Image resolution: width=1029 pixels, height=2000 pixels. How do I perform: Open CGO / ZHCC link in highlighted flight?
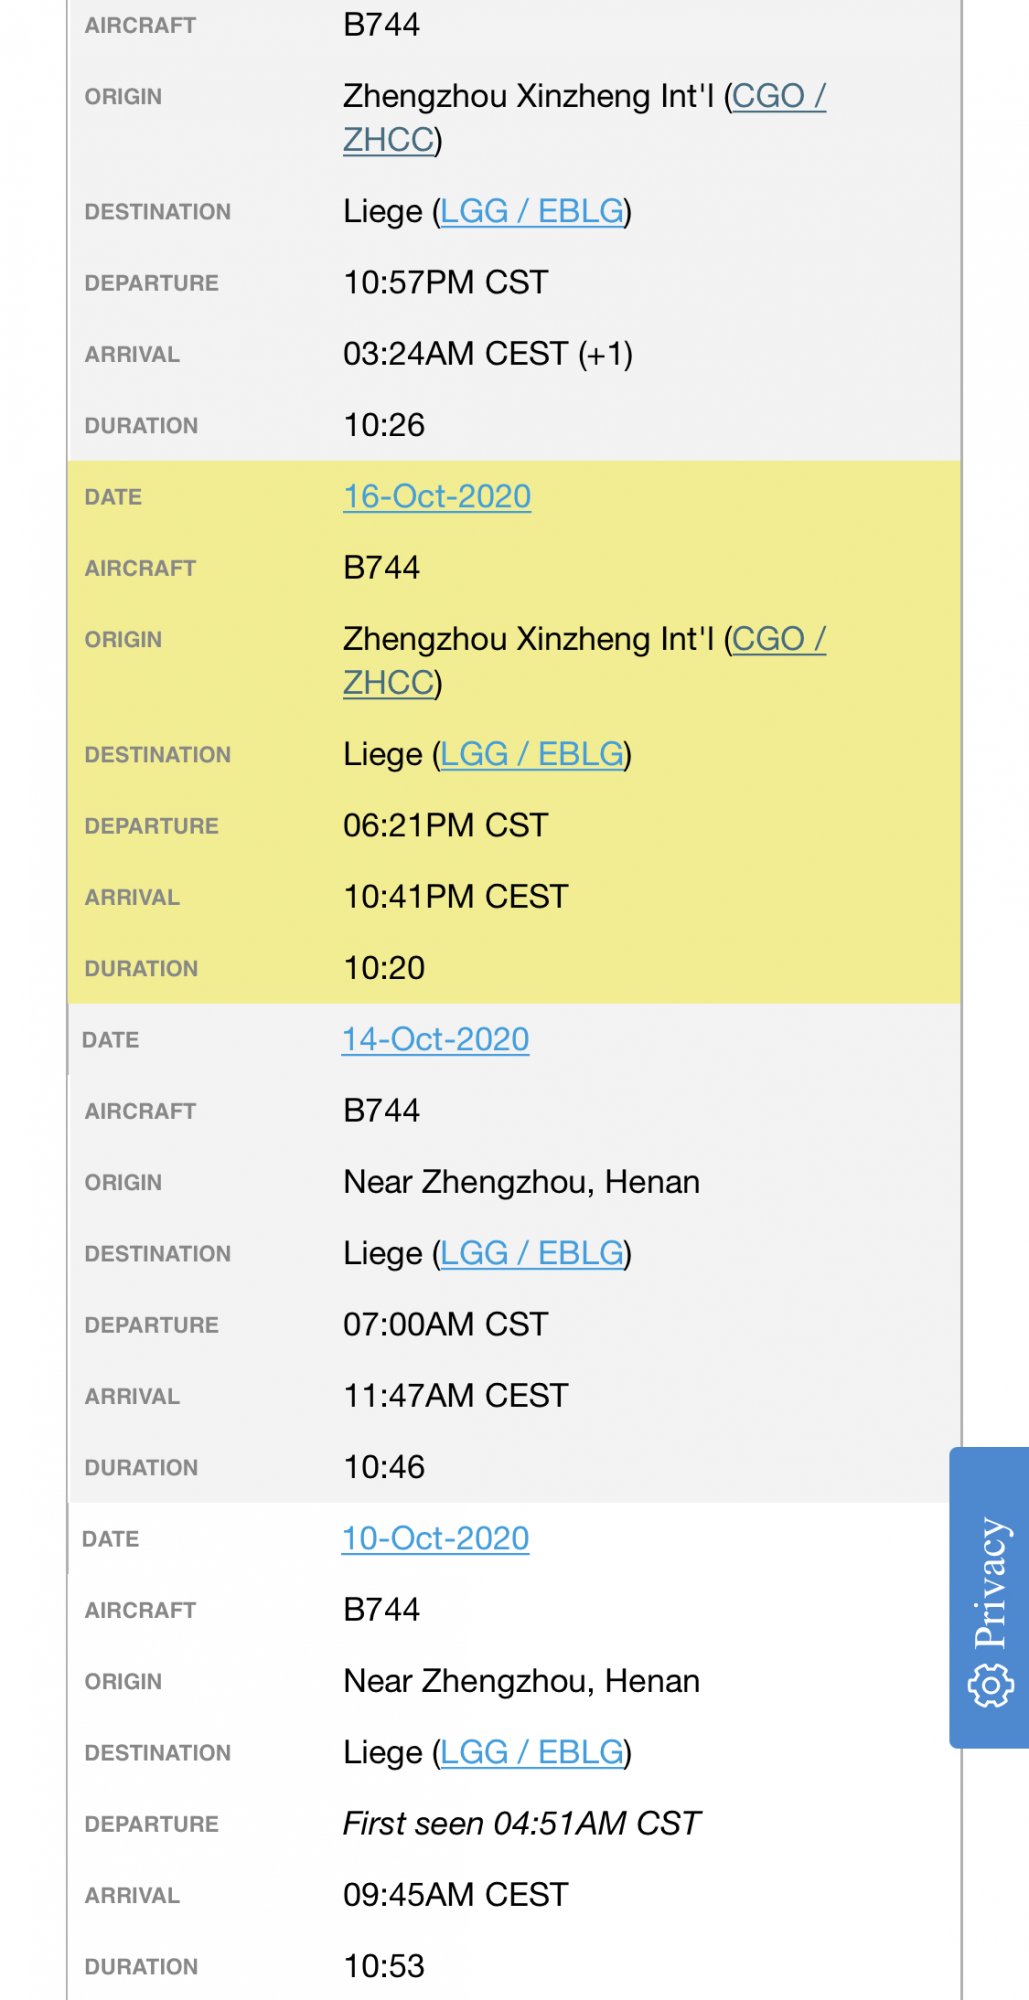(x=584, y=660)
